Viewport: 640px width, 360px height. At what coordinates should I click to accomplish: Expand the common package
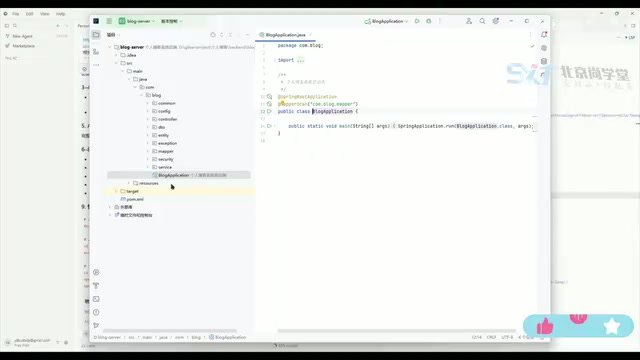click(x=148, y=103)
